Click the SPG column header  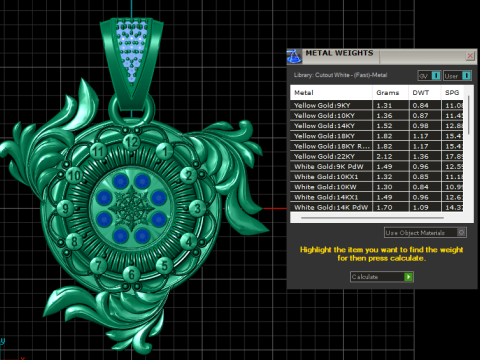tap(452, 93)
